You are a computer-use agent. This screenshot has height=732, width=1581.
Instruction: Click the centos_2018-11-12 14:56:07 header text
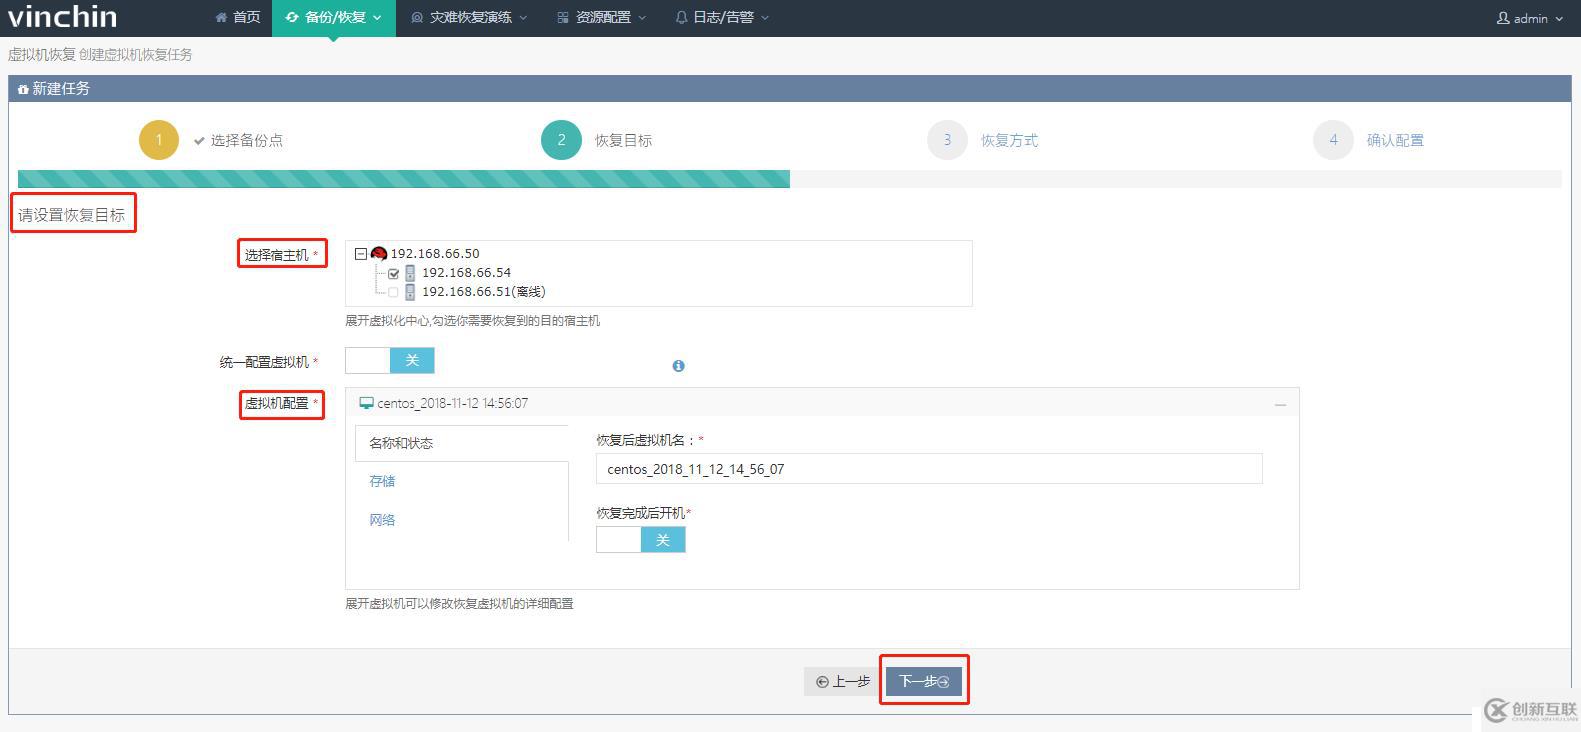[452, 403]
